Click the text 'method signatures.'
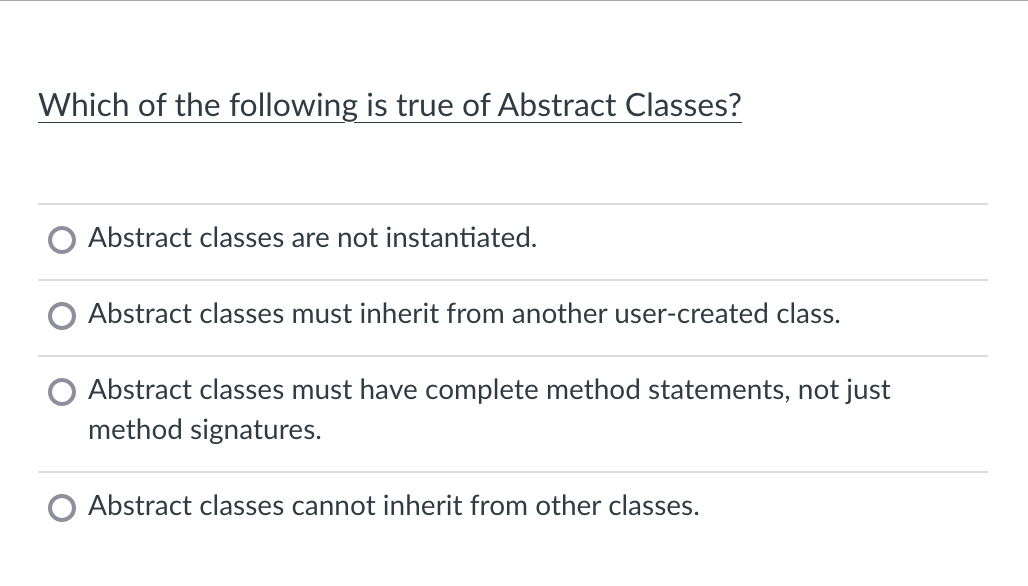Image resolution: width=1028 pixels, height=586 pixels. 205,431
